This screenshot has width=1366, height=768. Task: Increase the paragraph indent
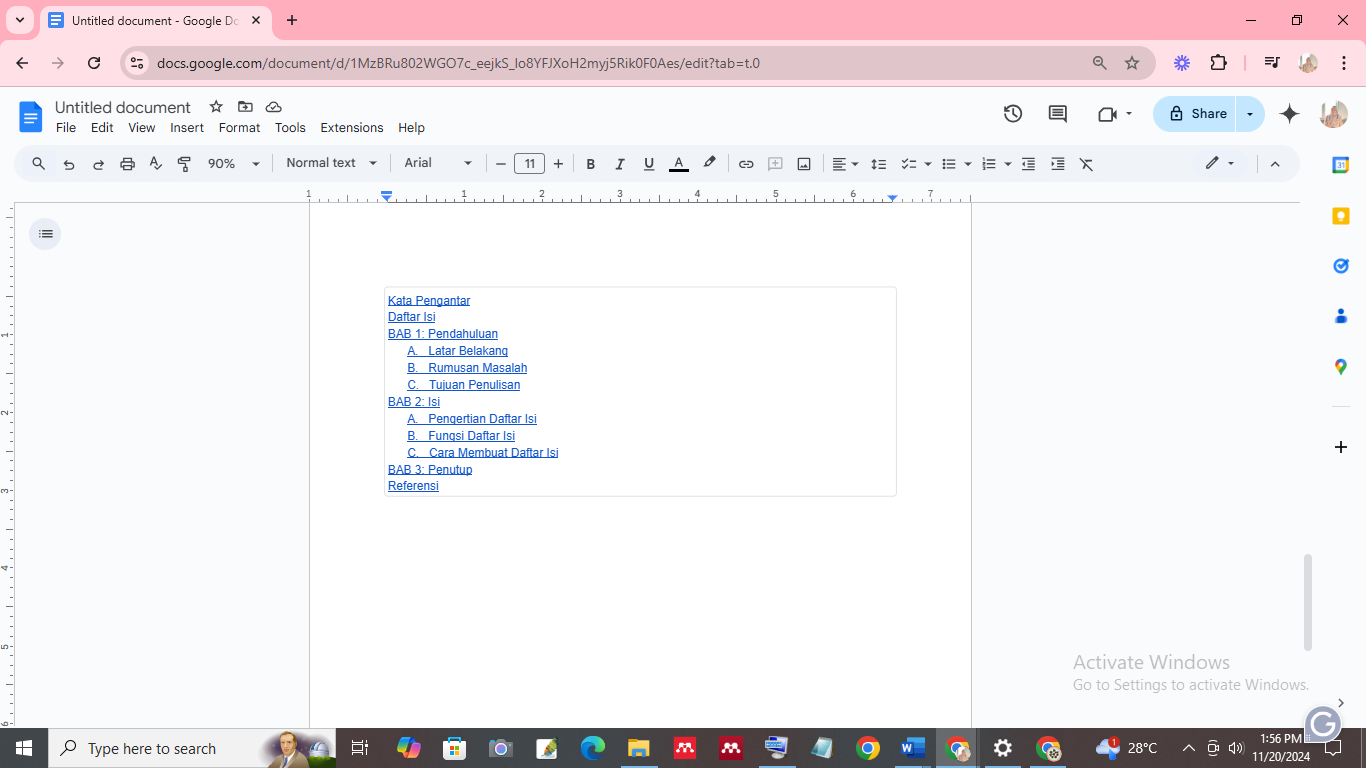pos(1057,164)
